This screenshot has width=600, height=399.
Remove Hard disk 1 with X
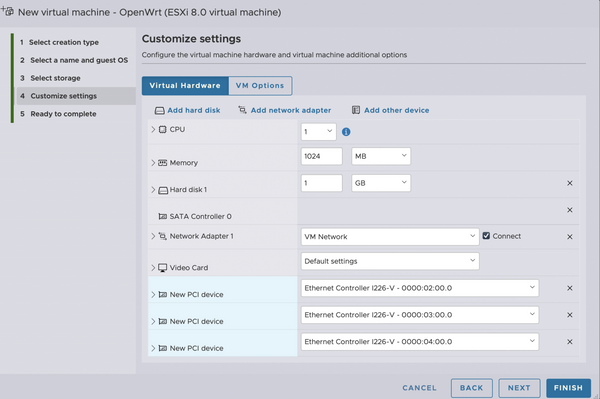(570, 183)
